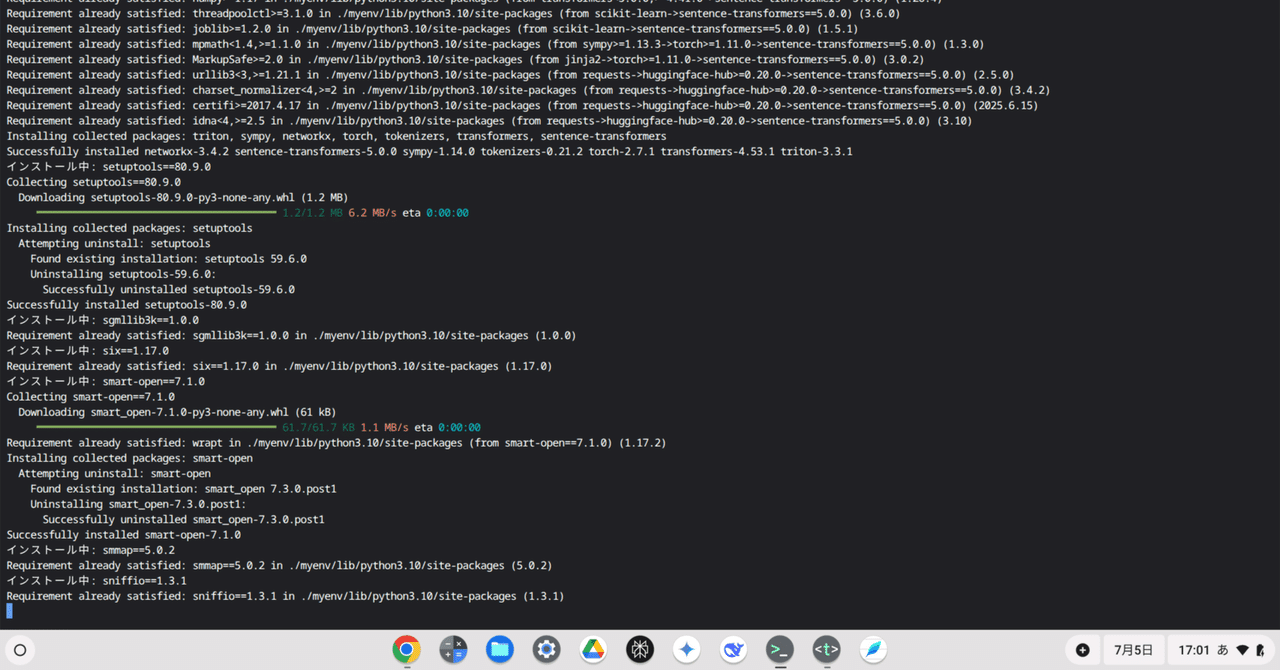1280x670 pixels.
Task: Open the Comet feather-icon browser
Action: (x=873, y=649)
